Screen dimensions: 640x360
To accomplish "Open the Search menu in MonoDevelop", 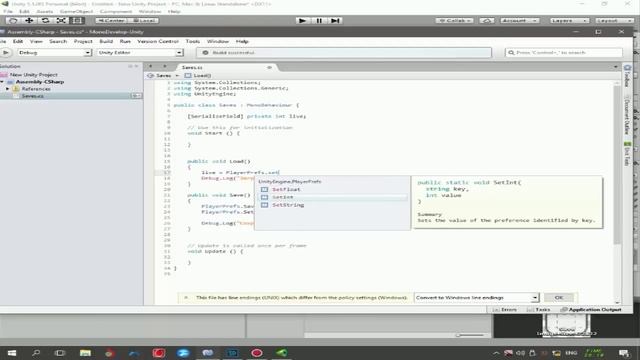I will coord(58,41).
